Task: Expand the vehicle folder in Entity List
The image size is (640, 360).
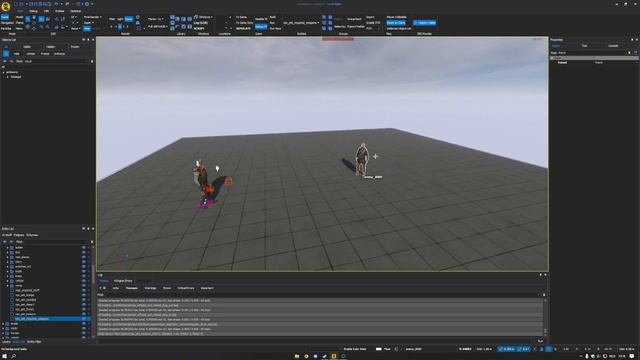Action: [7, 281]
